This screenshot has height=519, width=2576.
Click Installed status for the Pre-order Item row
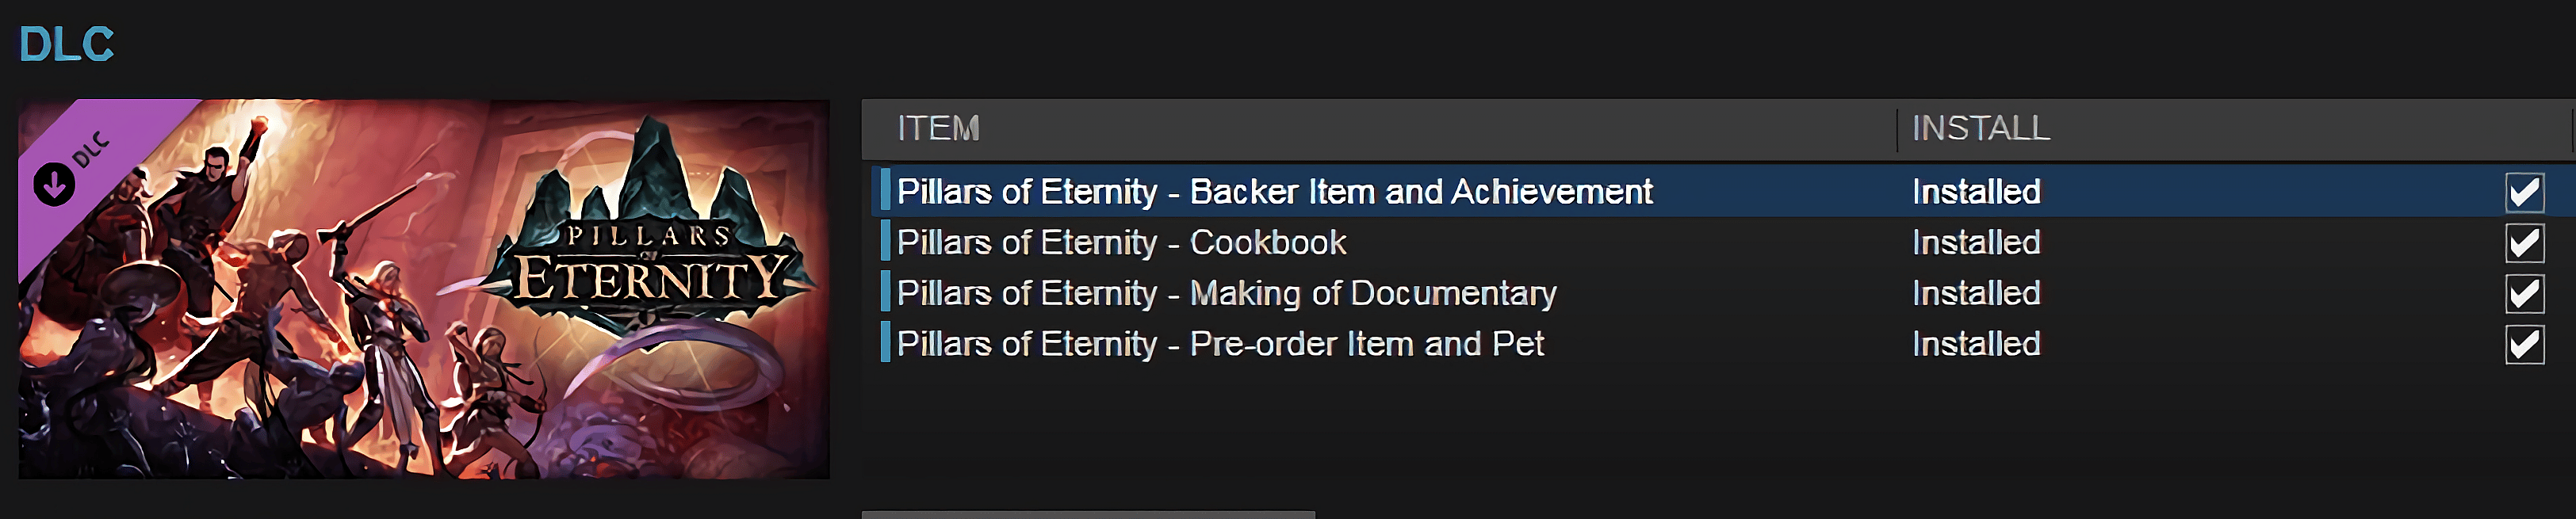click(x=1976, y=344)
